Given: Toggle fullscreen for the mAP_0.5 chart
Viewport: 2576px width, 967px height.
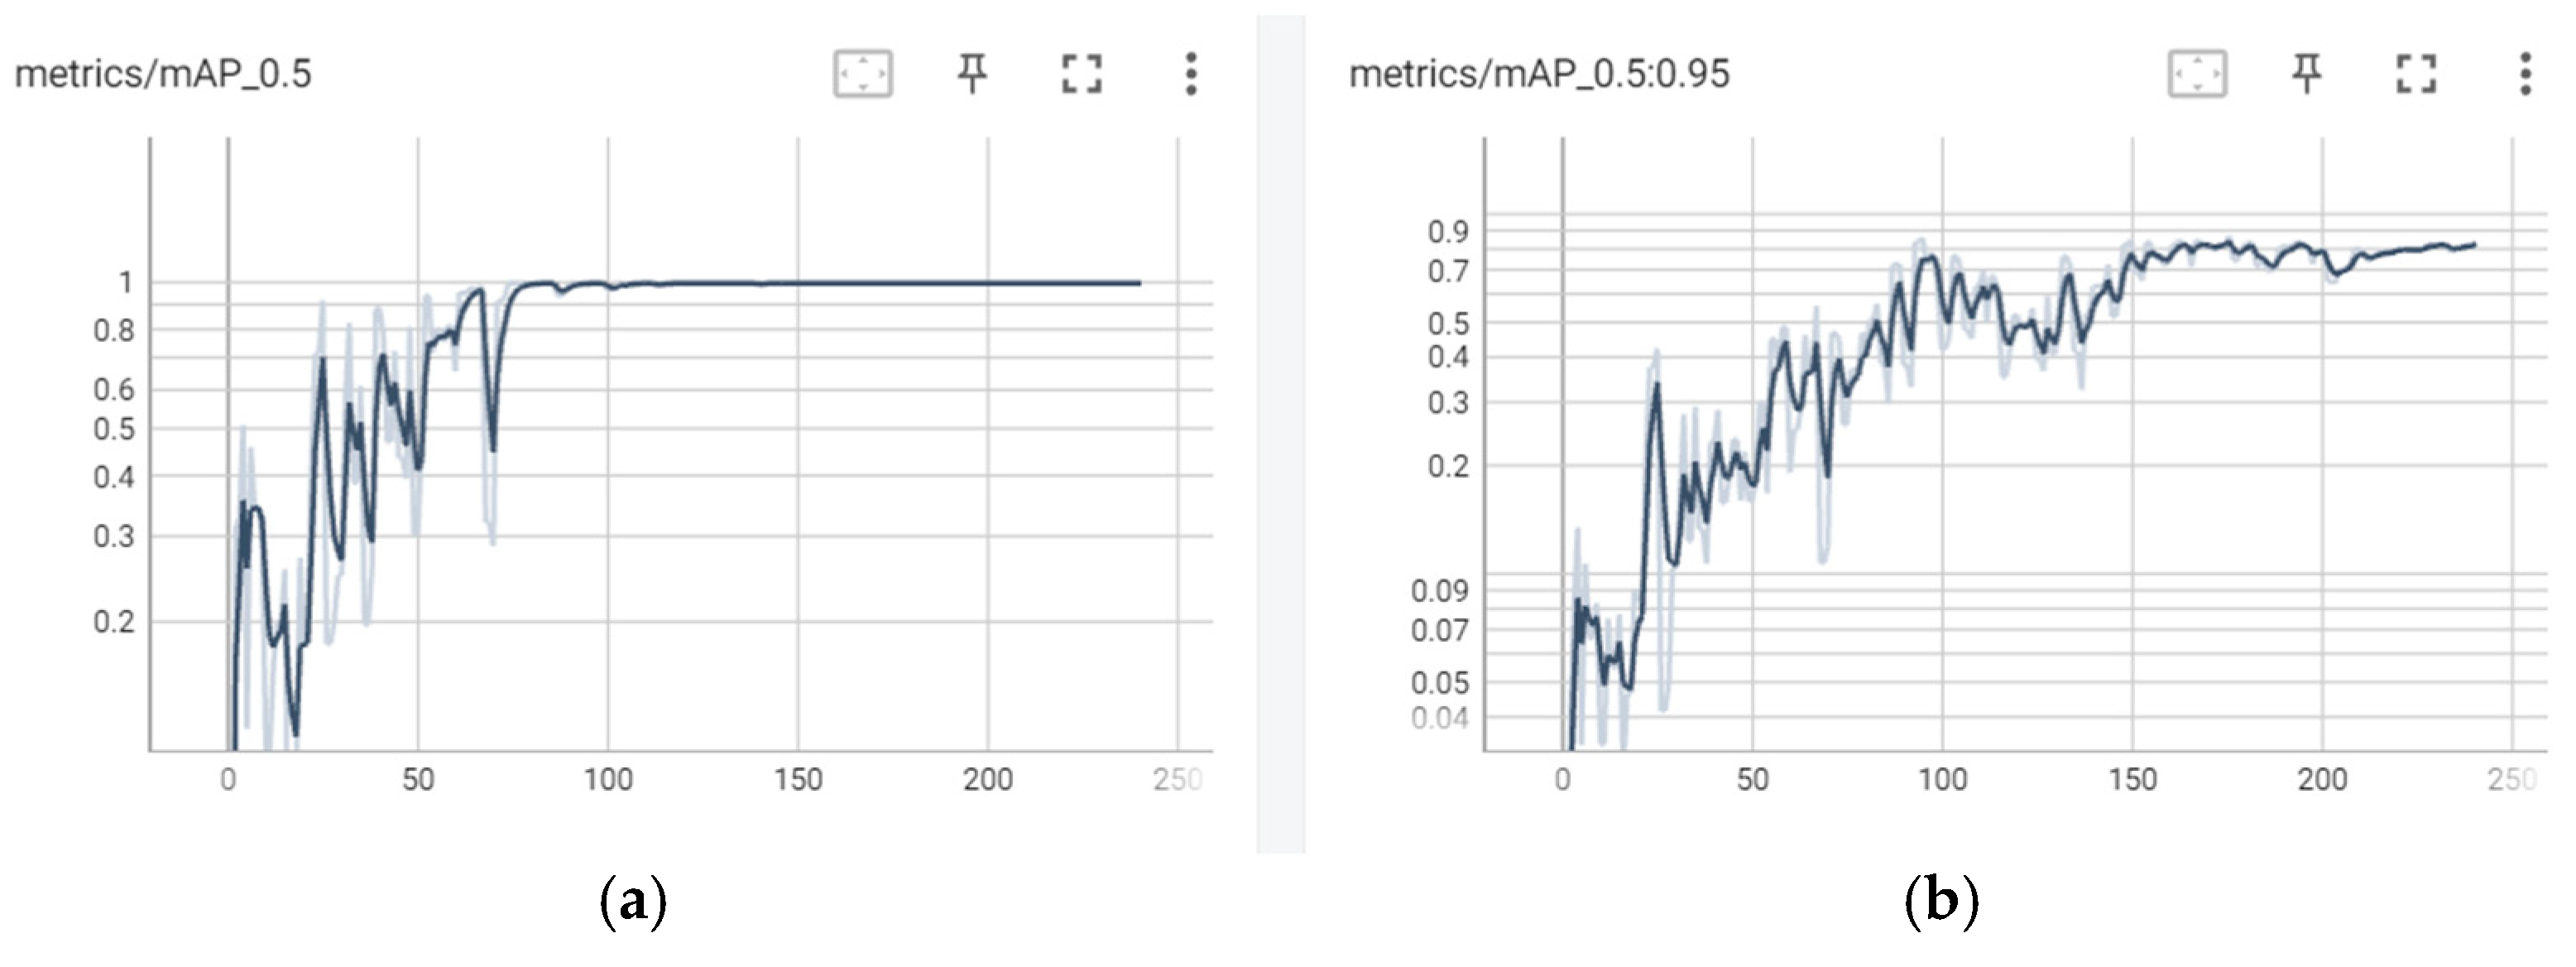Looking at the screenshot, I should (x=1081, y=74).
